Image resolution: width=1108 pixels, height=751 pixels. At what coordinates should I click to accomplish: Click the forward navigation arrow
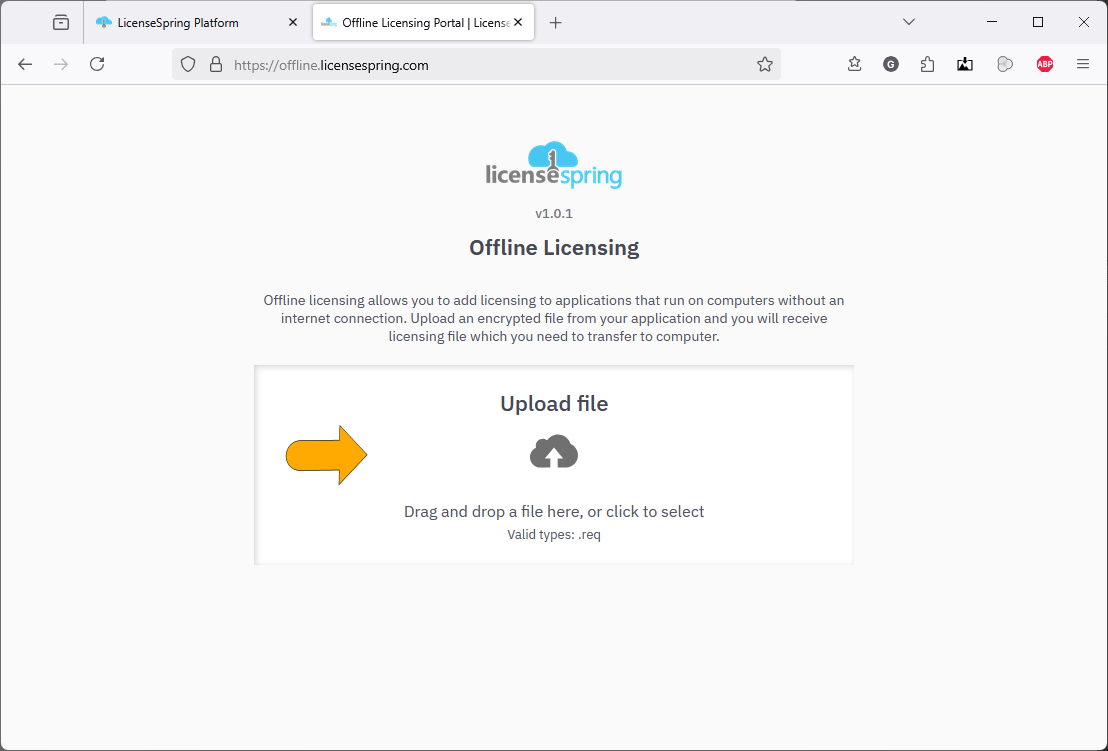tap(61, 64)
